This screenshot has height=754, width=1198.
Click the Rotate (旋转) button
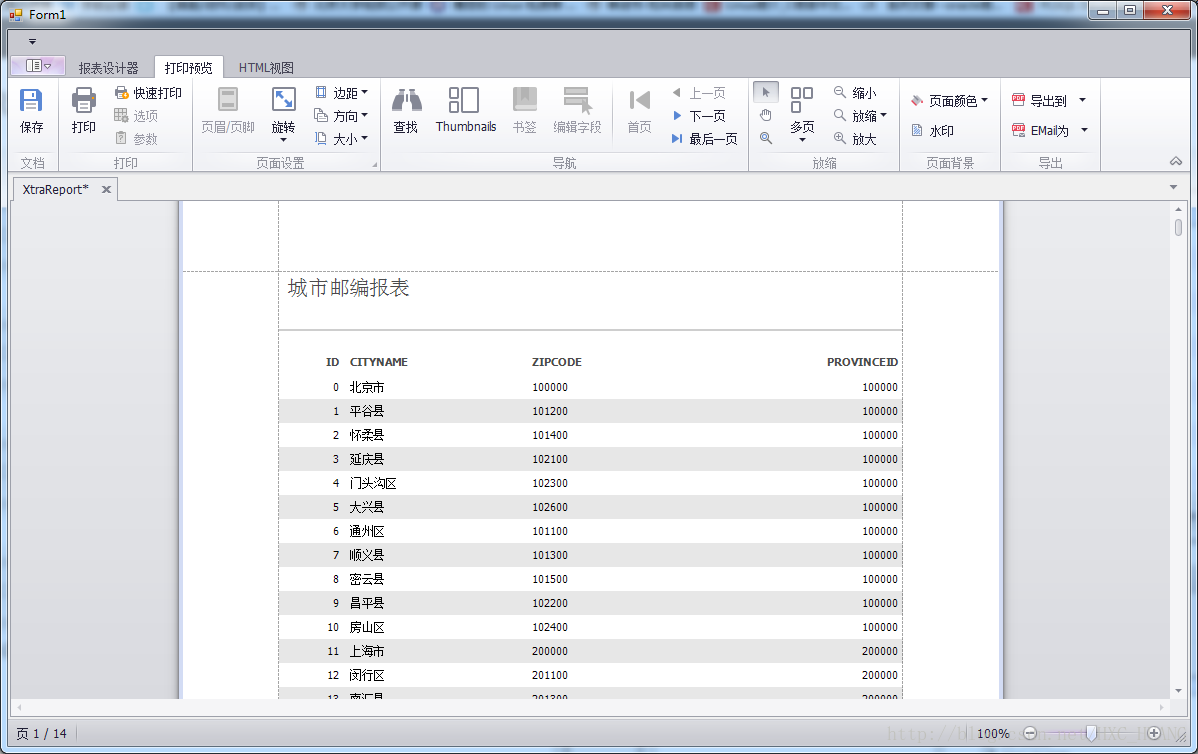coord(283,112)
